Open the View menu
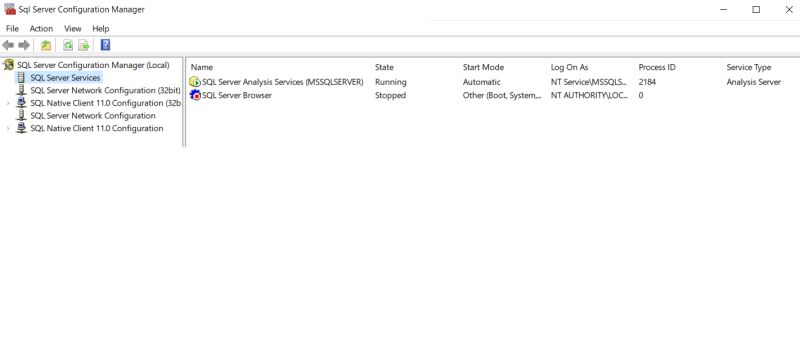 (x=72, y=29)
